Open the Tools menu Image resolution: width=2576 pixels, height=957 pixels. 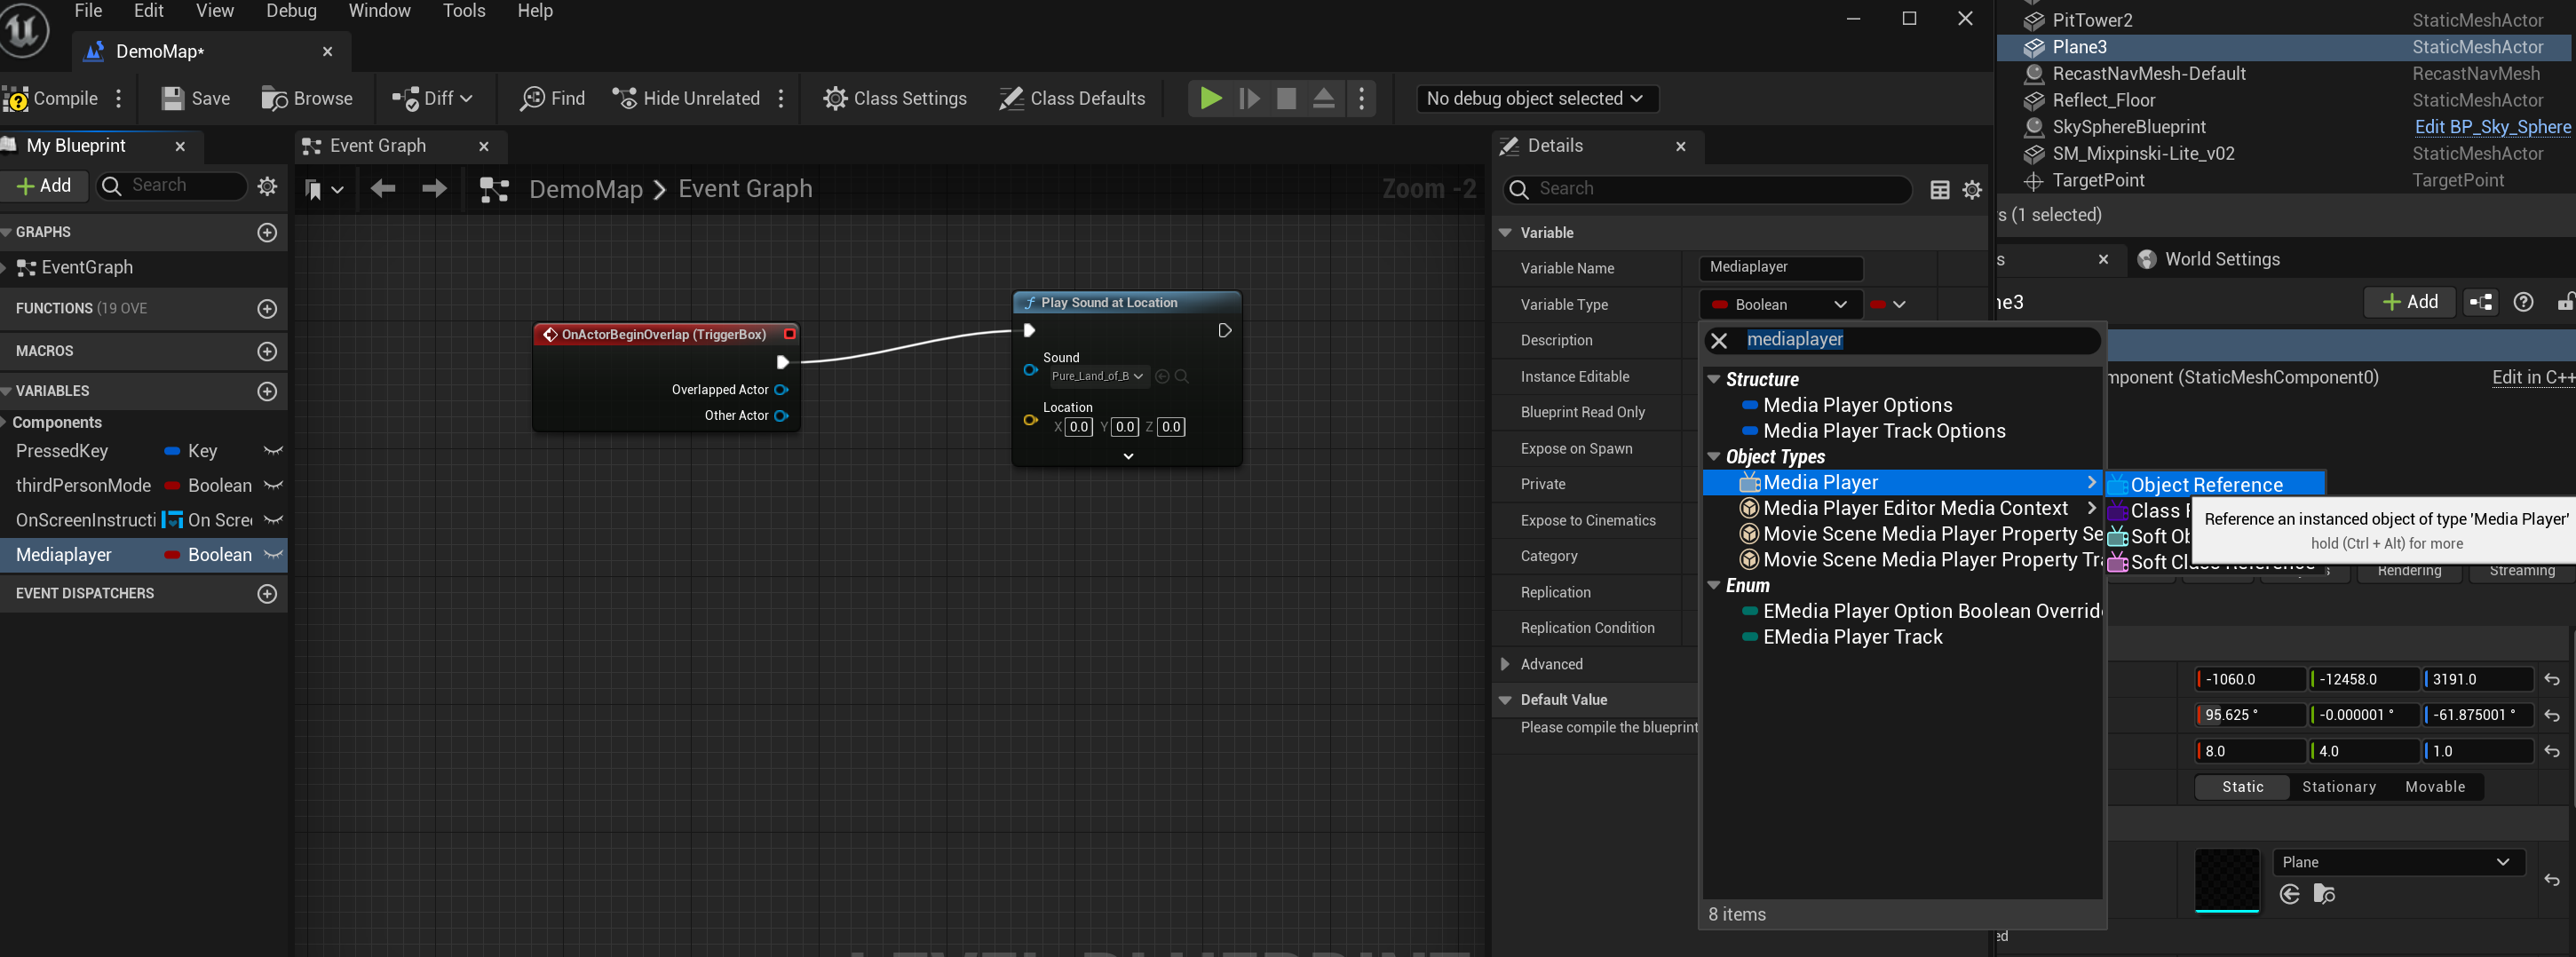point(464,11)
